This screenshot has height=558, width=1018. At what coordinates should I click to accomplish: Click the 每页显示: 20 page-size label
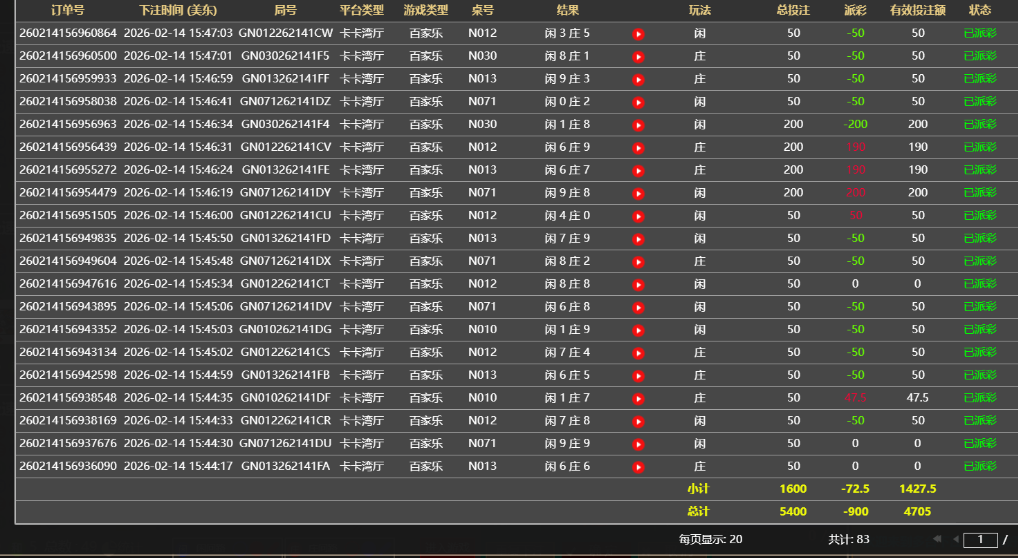(710, 540)
